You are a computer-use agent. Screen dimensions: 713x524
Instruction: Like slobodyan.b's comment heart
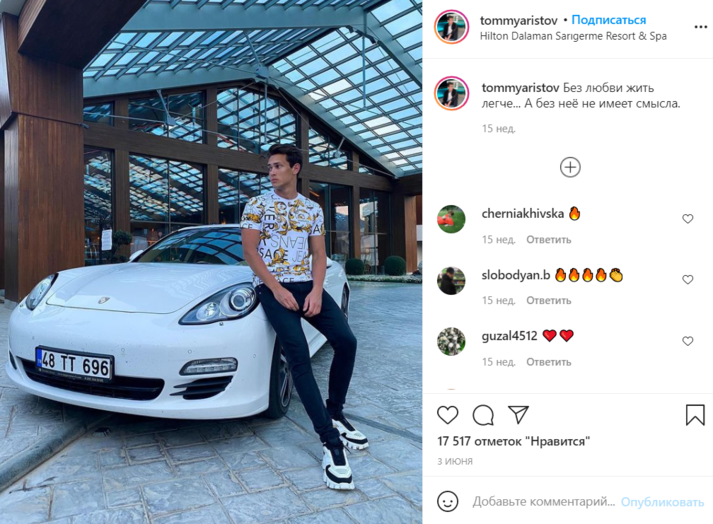coord(688,279)
